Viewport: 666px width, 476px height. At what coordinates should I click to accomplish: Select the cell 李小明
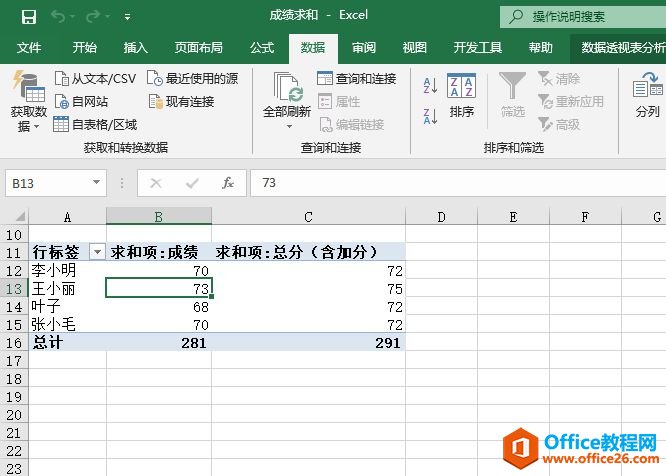pos(68,270)
